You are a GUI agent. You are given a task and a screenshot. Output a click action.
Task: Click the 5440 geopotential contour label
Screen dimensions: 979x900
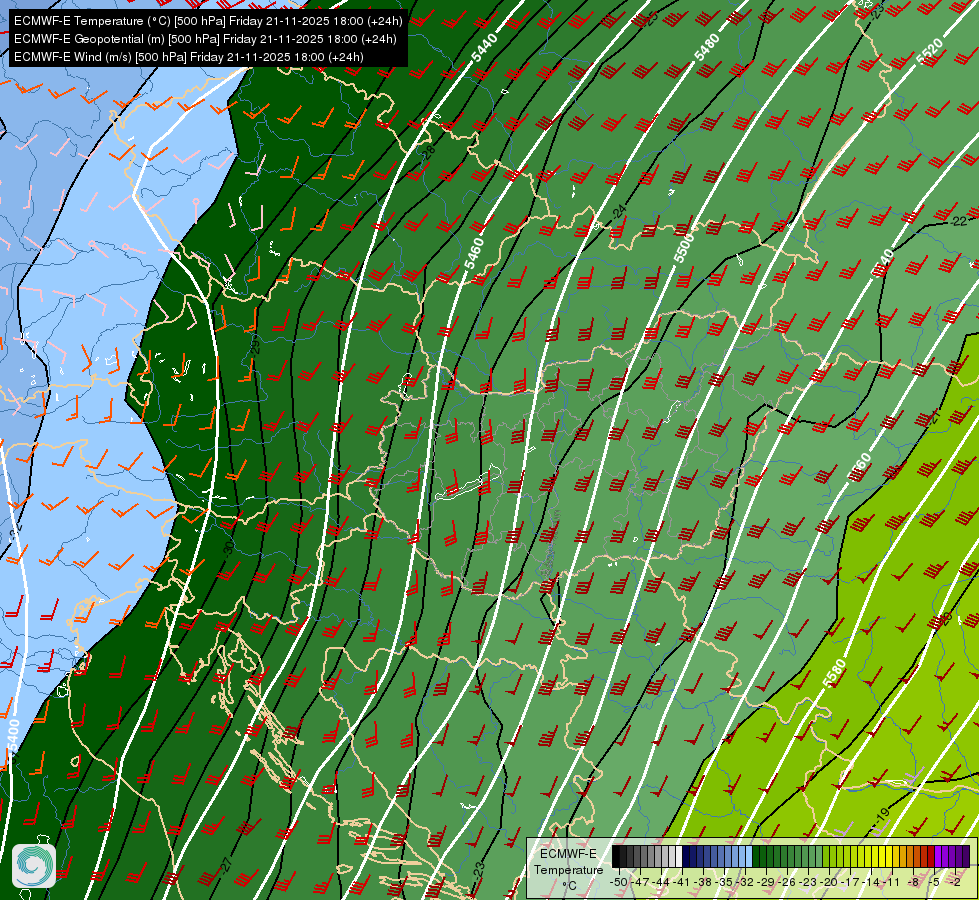485,48
